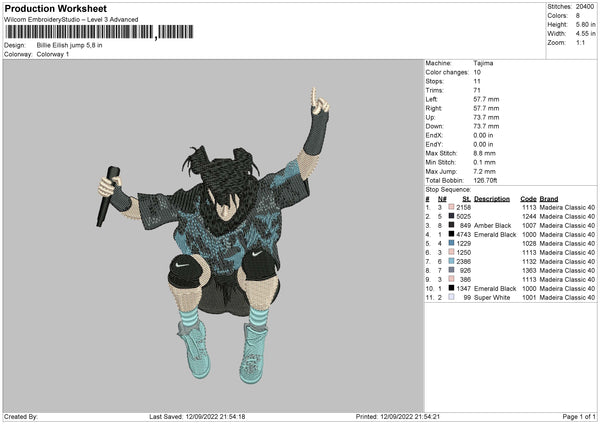The image size is (600, 424).
Task: Click the 'Stop Sequence:' heading
Action: 448,190
